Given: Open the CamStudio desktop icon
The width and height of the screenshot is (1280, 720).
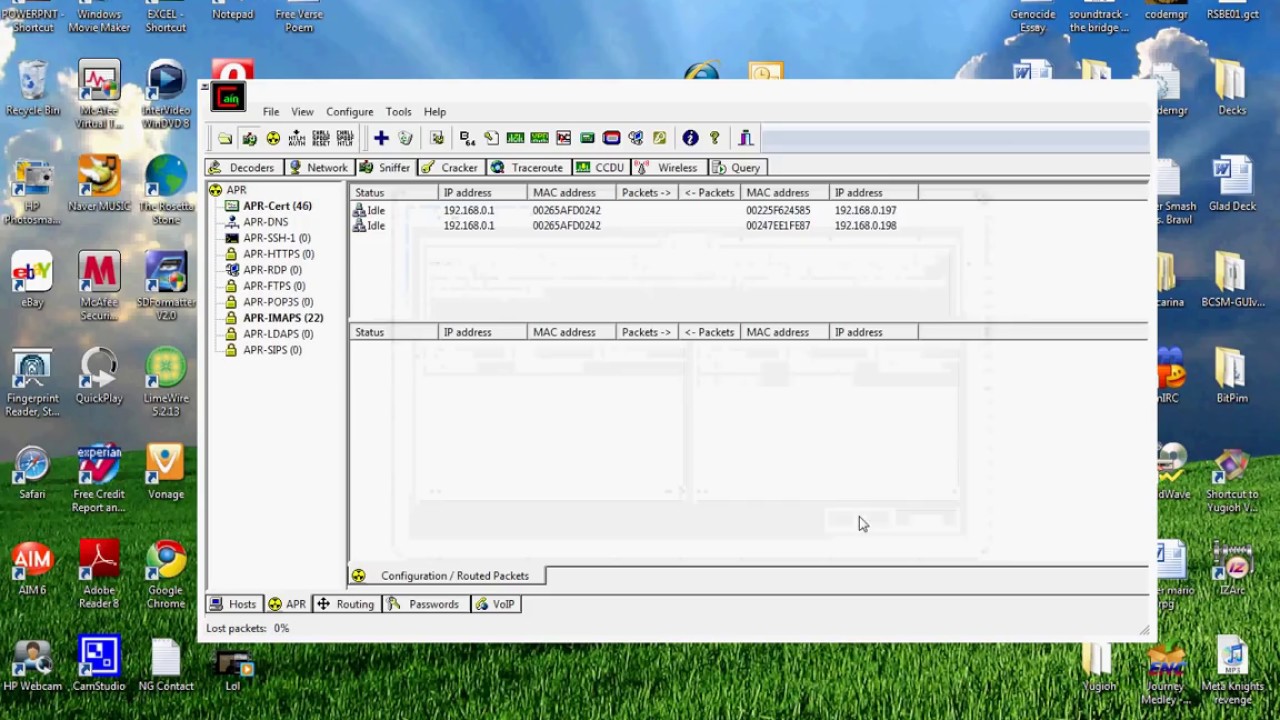Looking at the screenshot, I should click(99, 664).
